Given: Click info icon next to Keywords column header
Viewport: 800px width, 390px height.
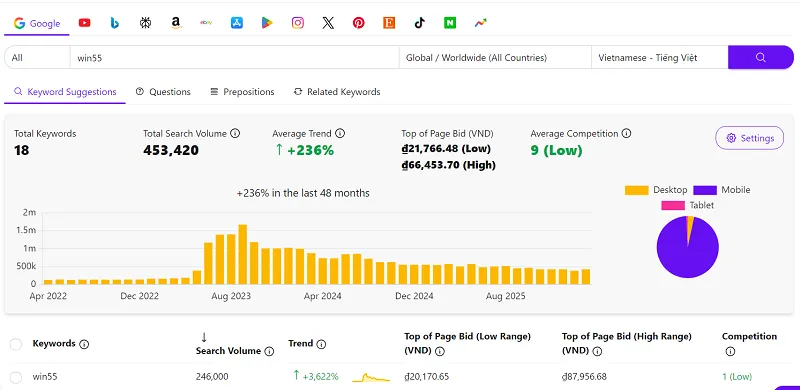Looking at the screenshot, I should [x=85, y=344].
